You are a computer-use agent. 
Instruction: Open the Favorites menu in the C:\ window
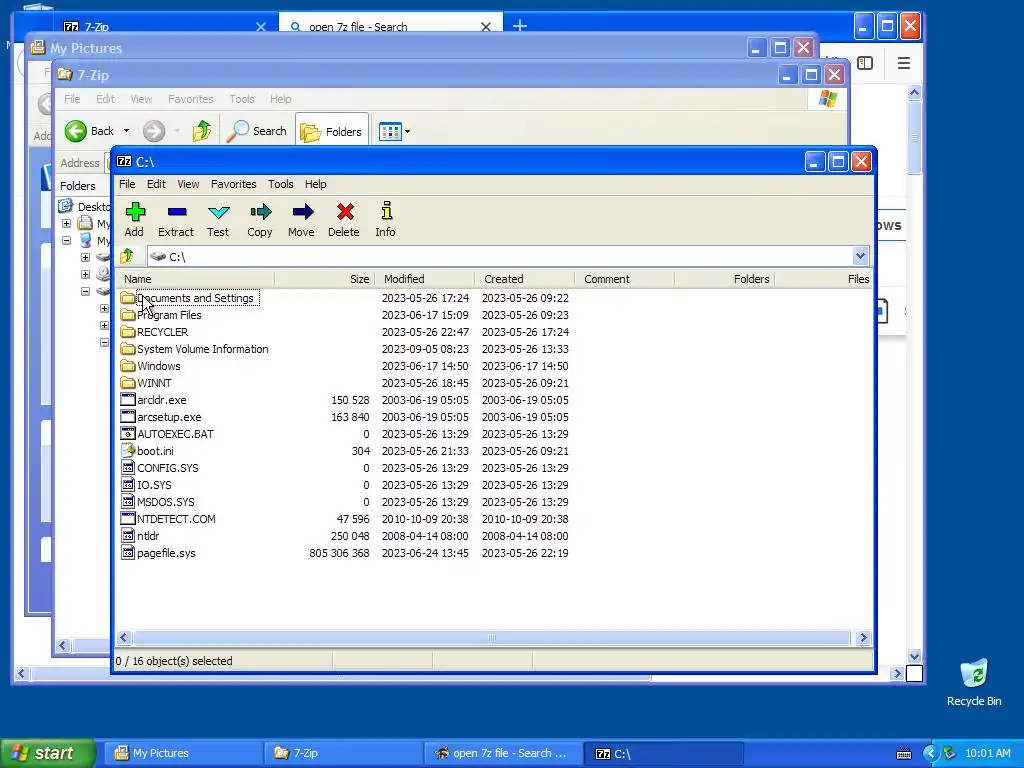233,184
